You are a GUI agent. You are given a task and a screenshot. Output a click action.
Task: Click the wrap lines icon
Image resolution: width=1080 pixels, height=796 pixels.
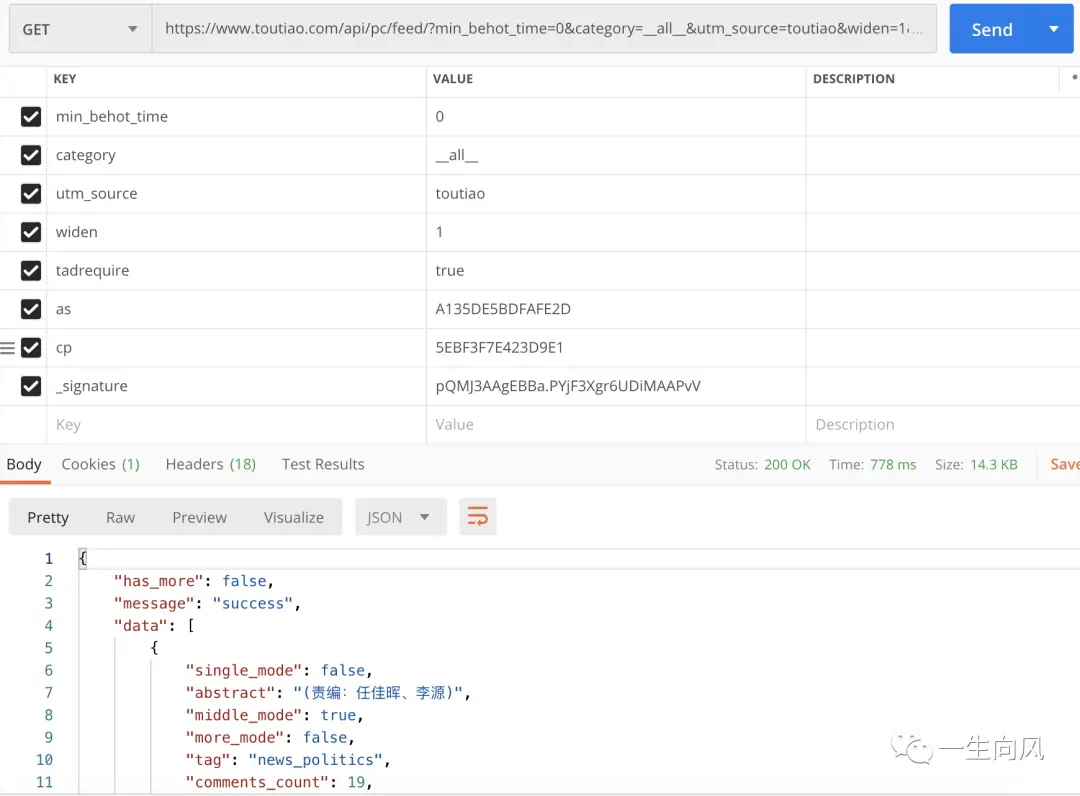[x=478, y=517]
